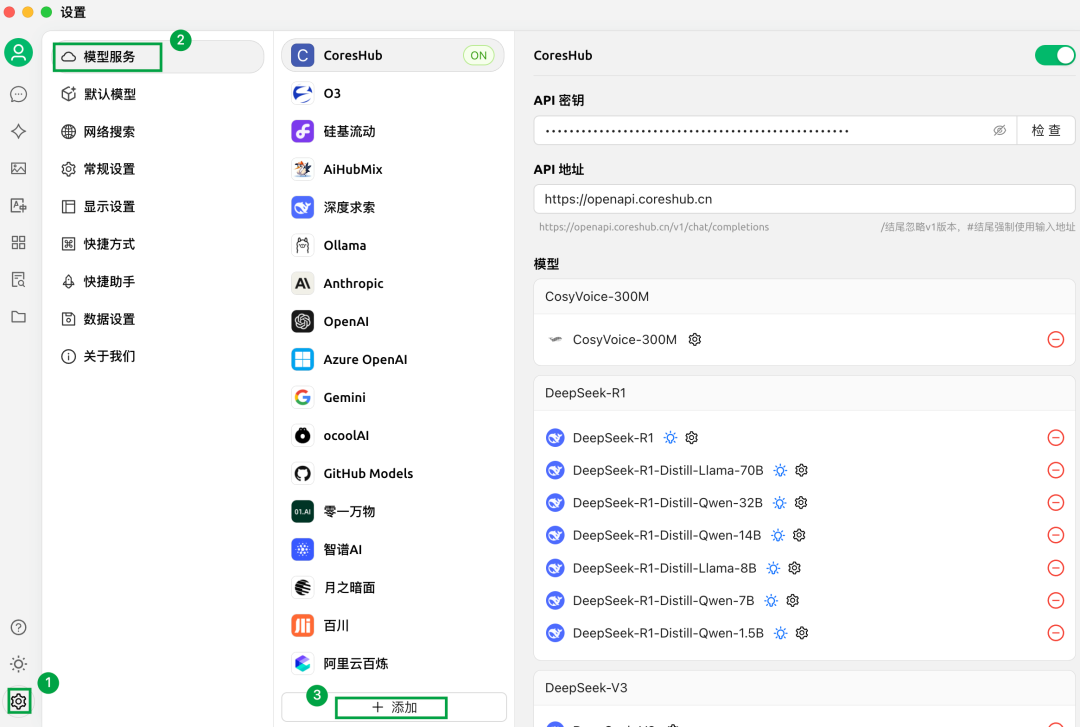Screen dimensions: 1080x727
Task: Select the 百川 provider
Action: [393, 625]
